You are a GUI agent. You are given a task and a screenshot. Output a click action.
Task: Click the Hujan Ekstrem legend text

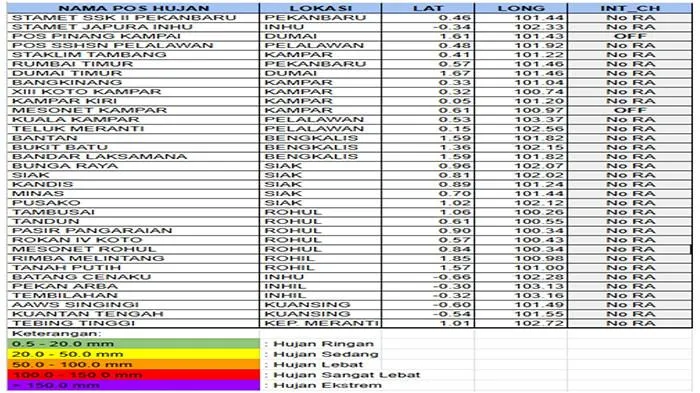click(328, 385)
